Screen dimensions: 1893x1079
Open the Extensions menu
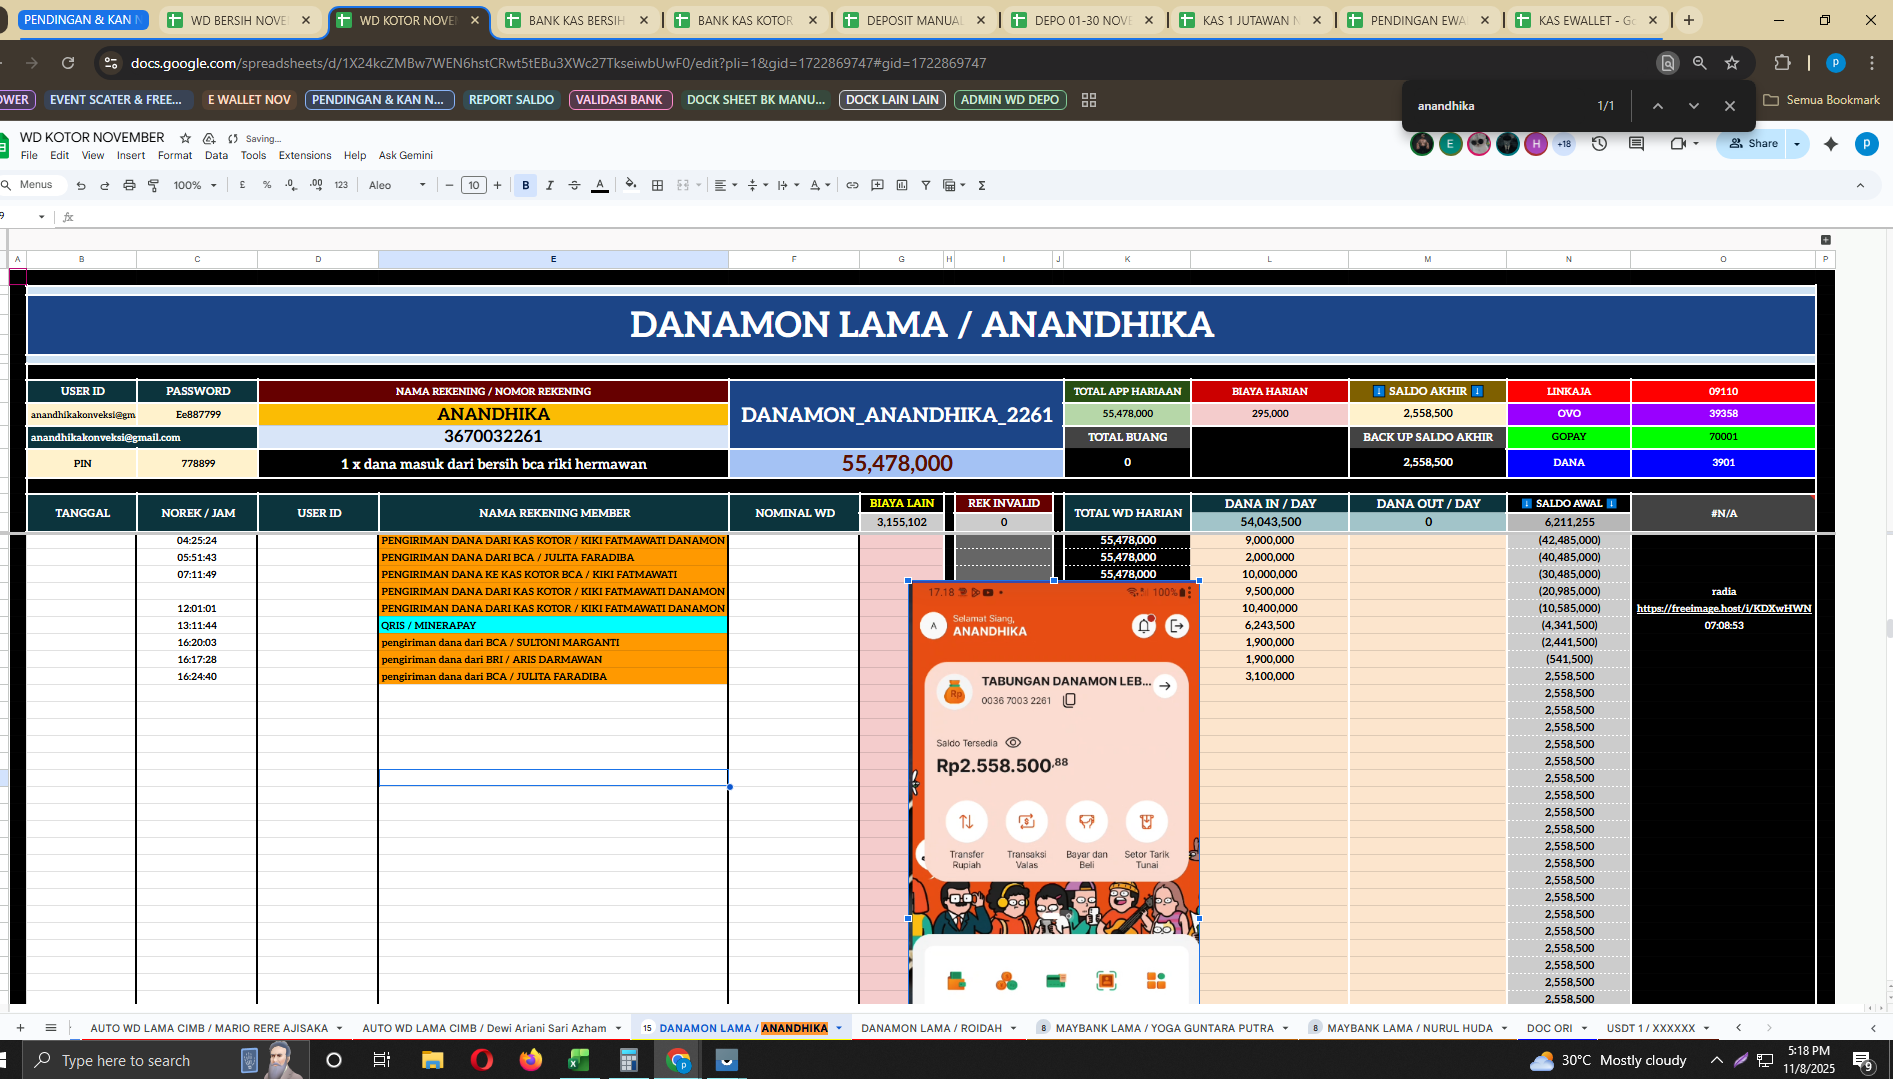[x=305, y=156]
